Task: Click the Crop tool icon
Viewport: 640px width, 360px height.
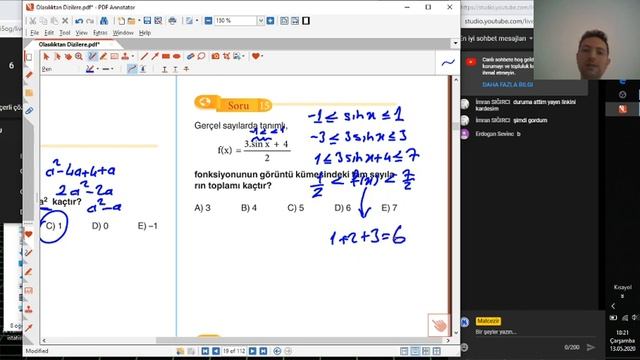Action: [227, 56]
